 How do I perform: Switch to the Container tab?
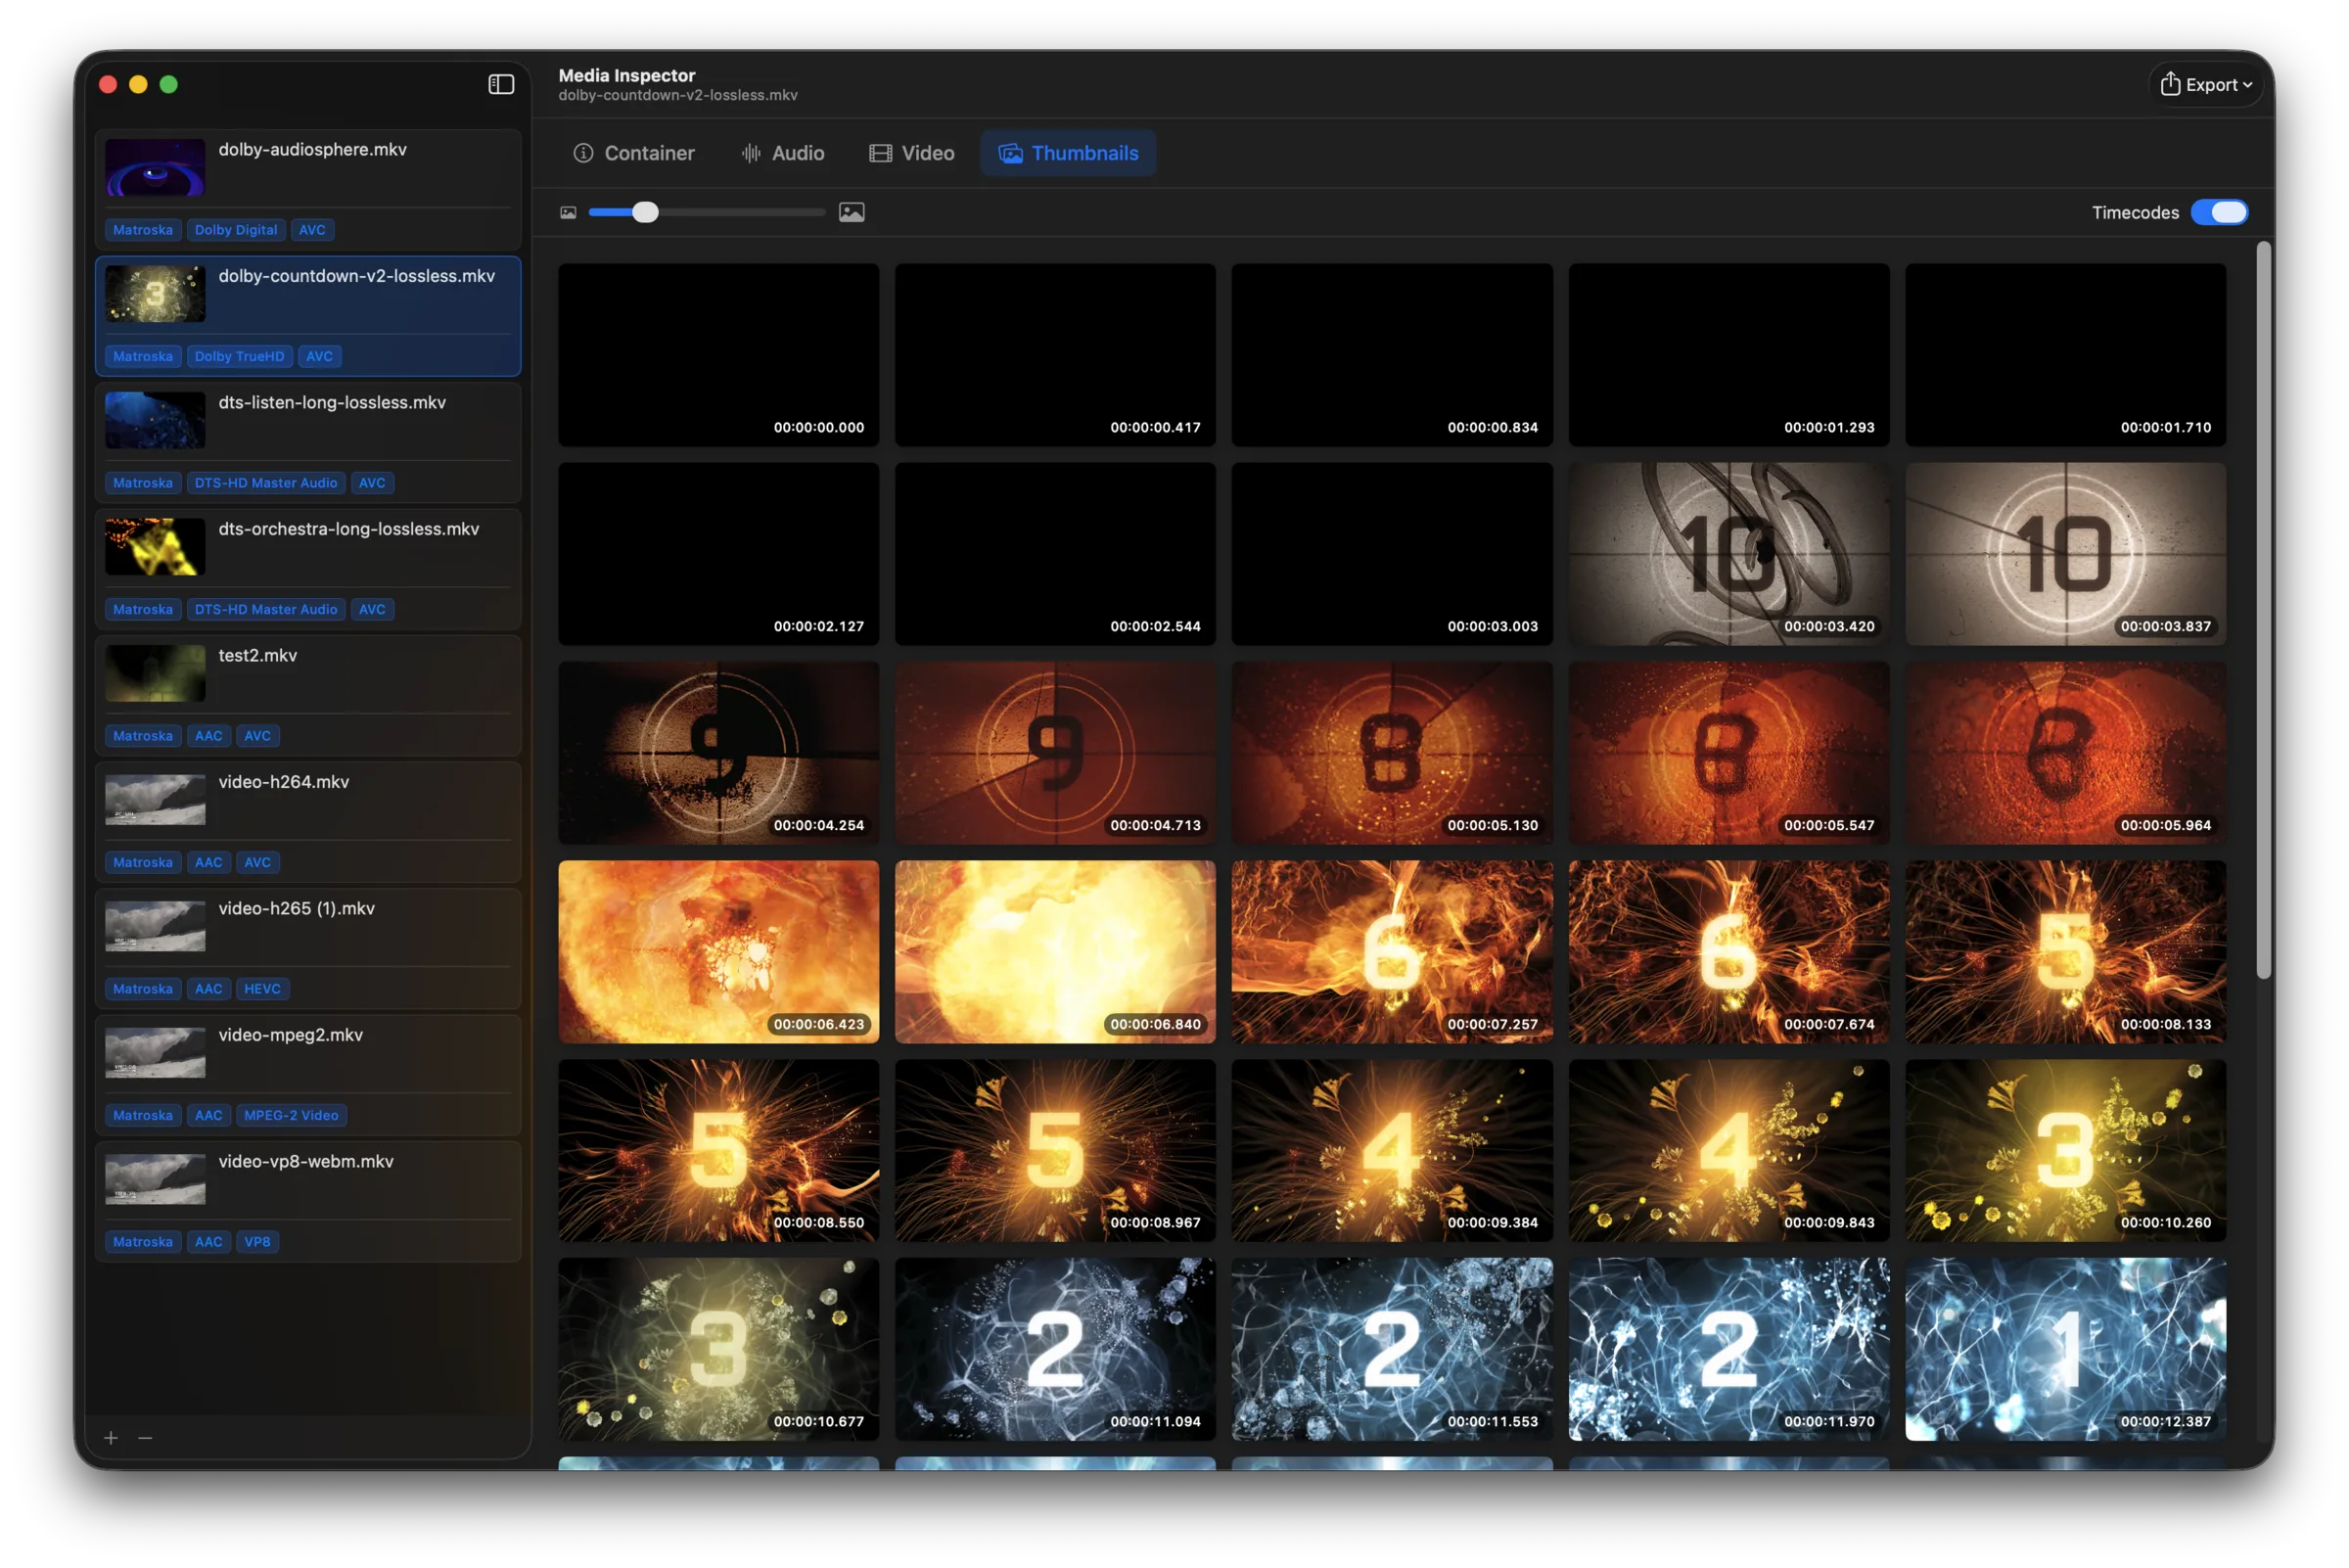[634, 153]
